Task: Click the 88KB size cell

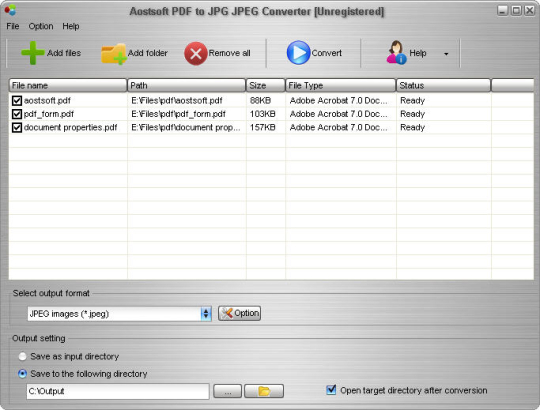Action: [260, 101]
